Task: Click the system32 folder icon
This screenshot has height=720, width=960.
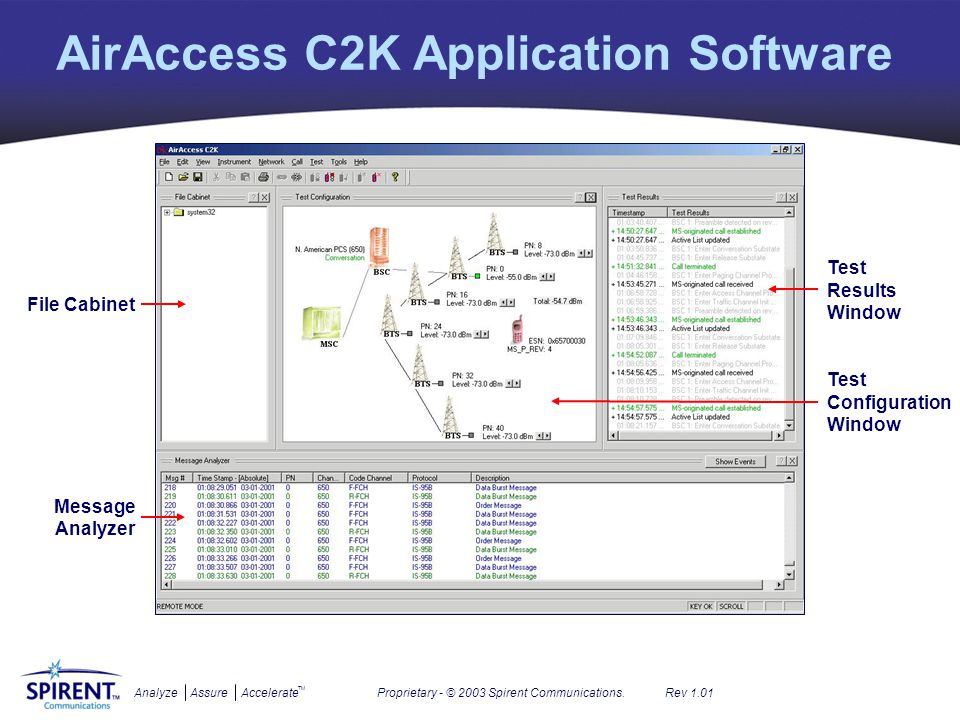Action: point(179,212)
